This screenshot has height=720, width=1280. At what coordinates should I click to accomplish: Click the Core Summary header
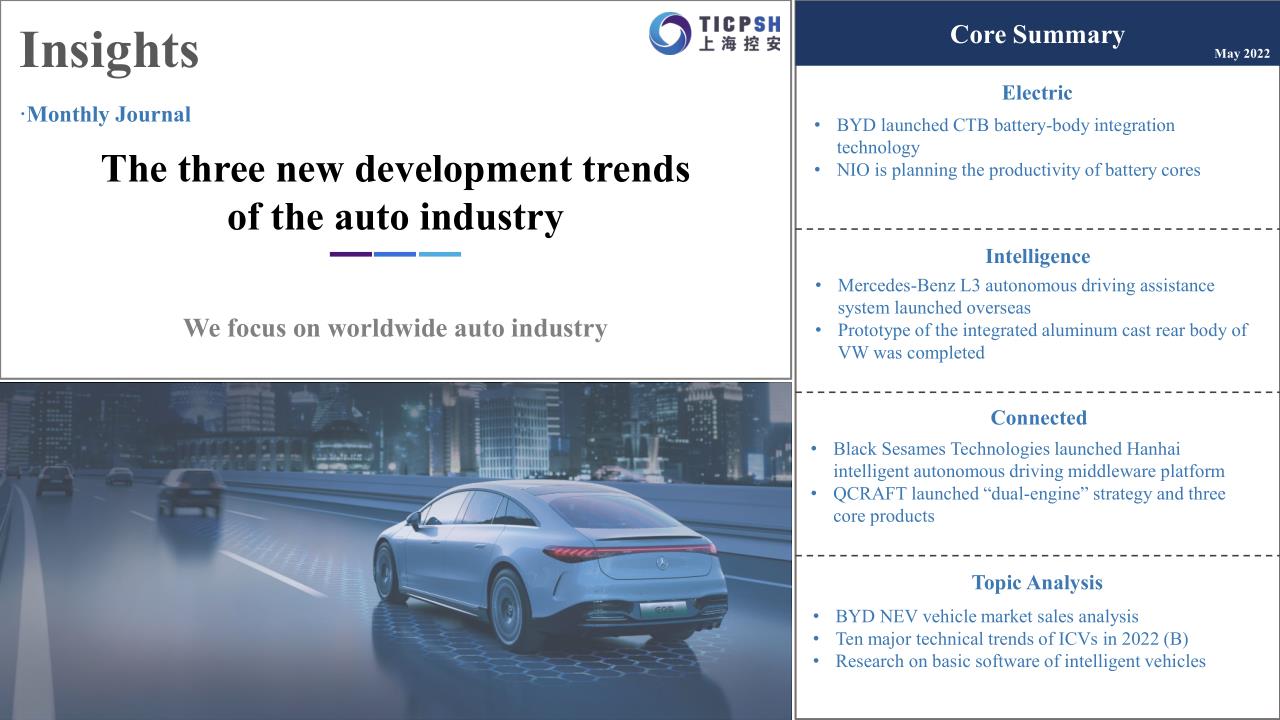(x=1037, y=34)
